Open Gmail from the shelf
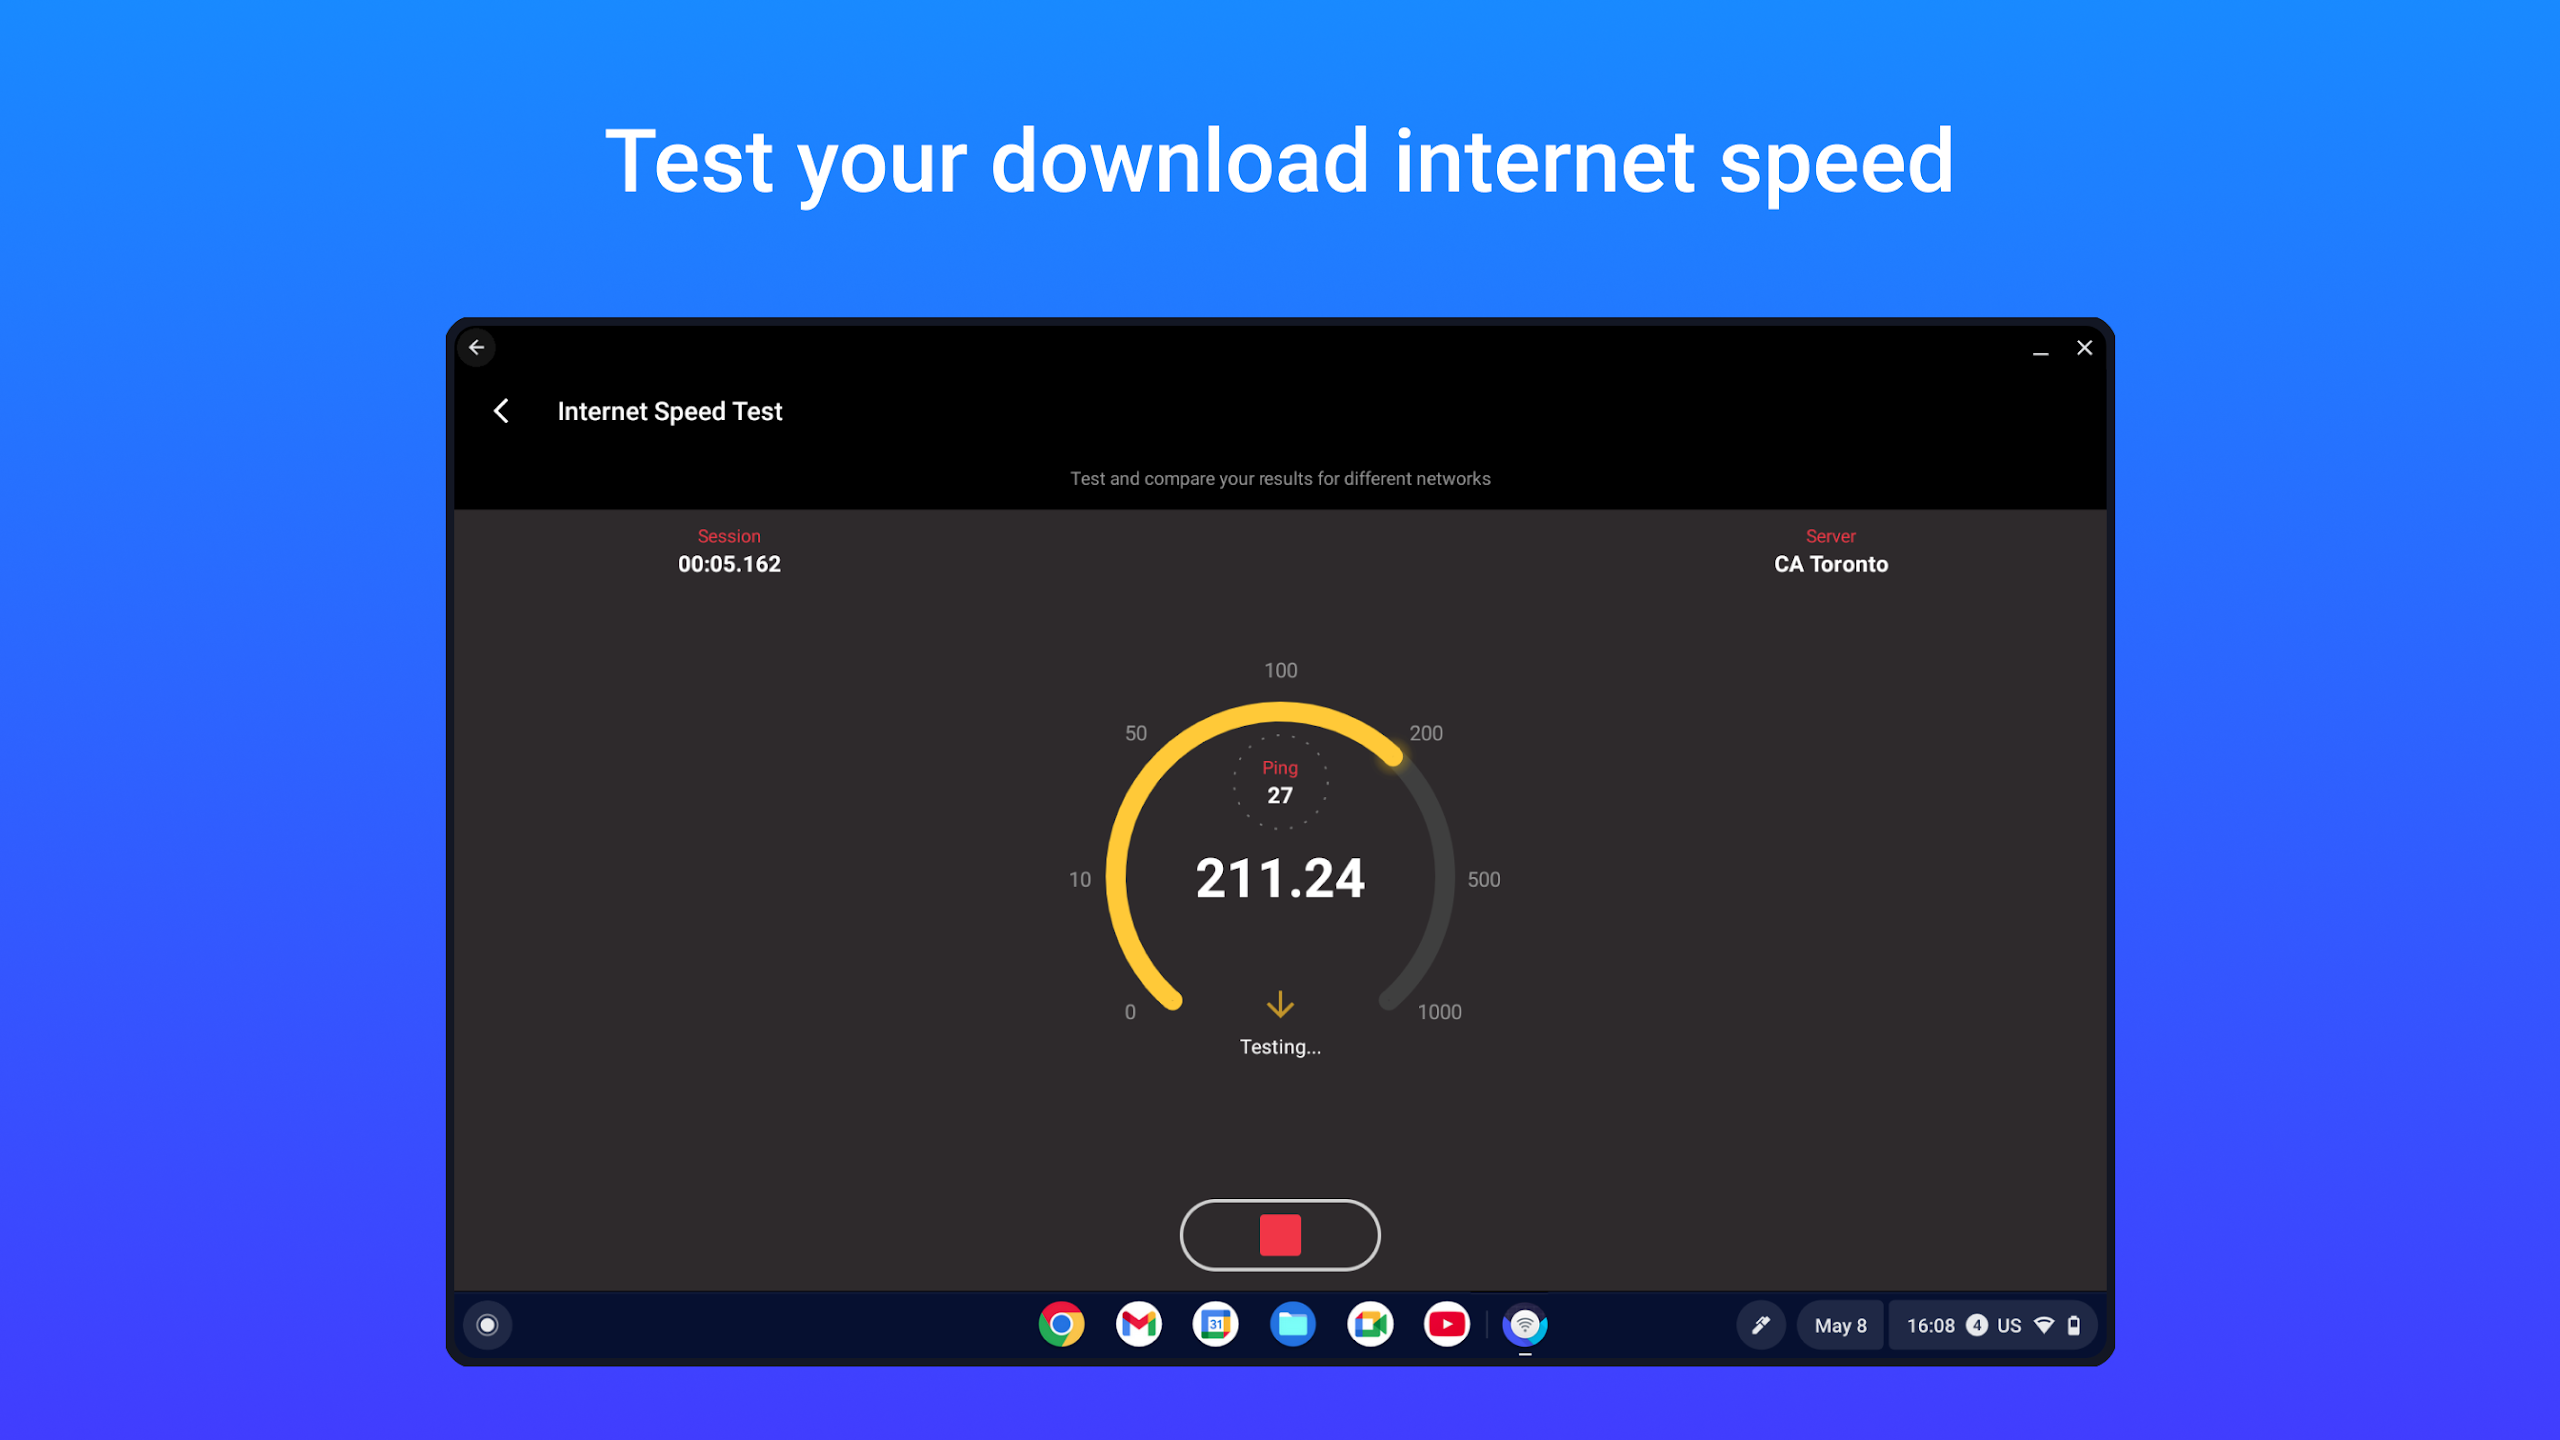The image size is (2560, 1440). 1138,1325
